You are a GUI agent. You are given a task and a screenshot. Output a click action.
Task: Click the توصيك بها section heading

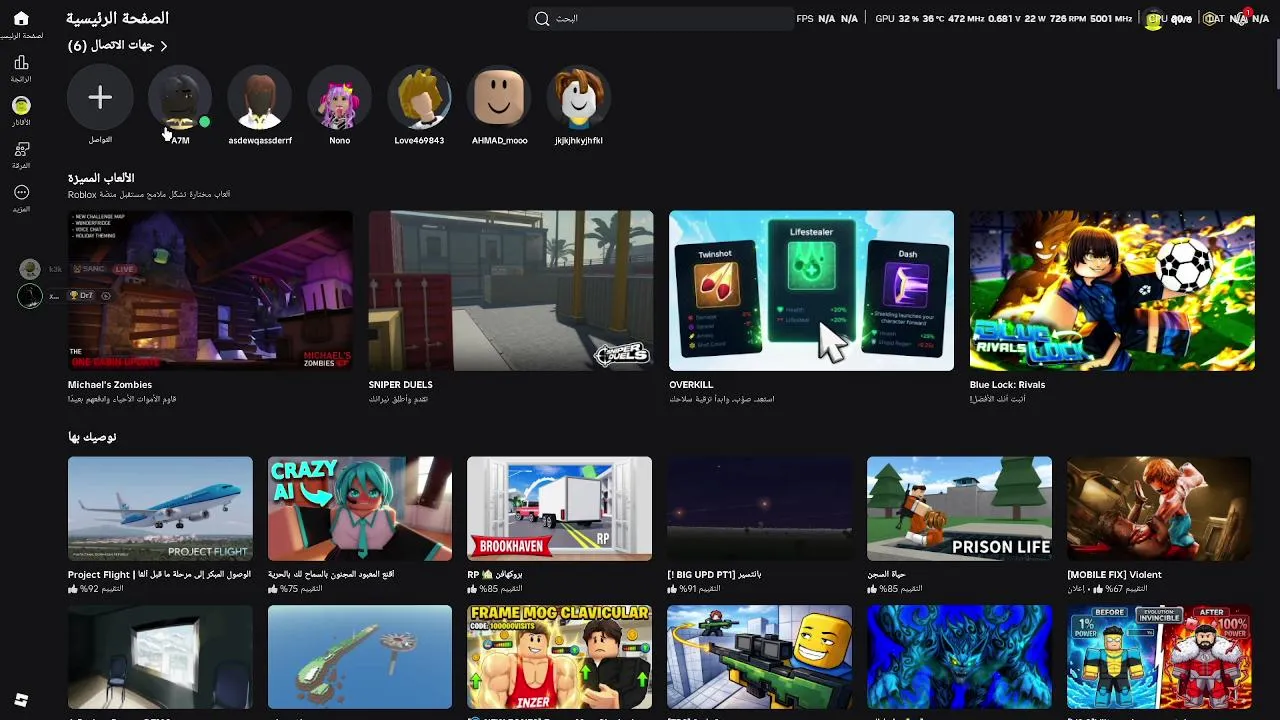click(92, 437)
